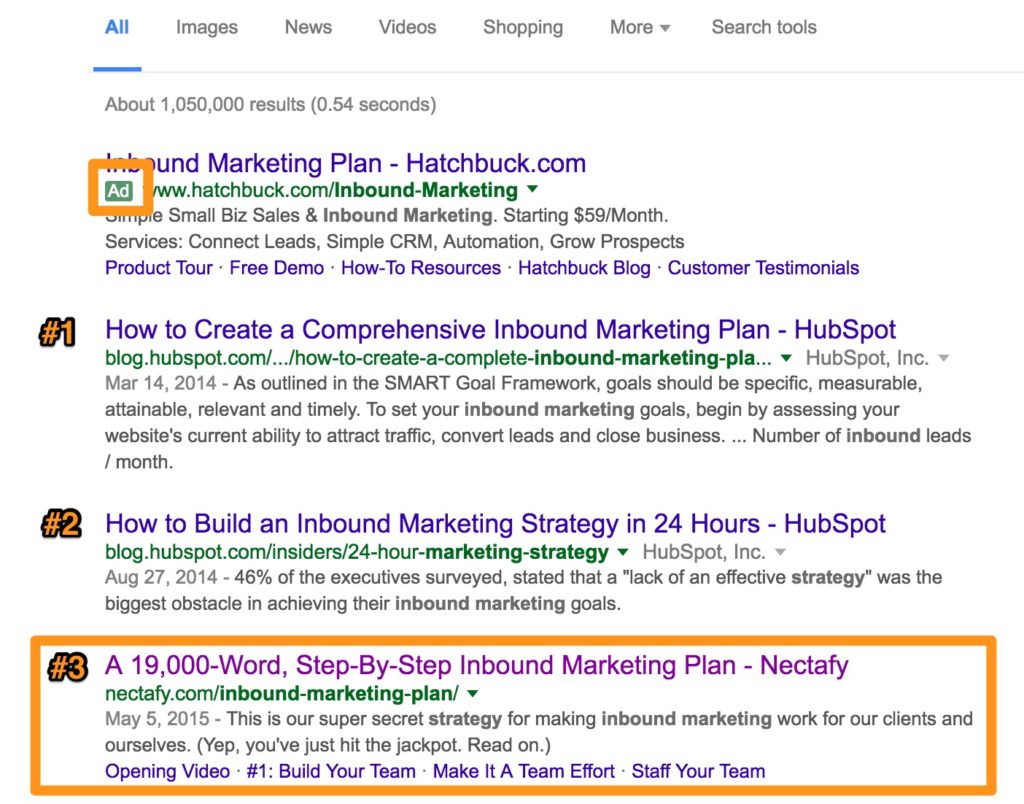Open Staff Your Team sitelink
Screen dimensions: 1024x804
coord(698,771)
